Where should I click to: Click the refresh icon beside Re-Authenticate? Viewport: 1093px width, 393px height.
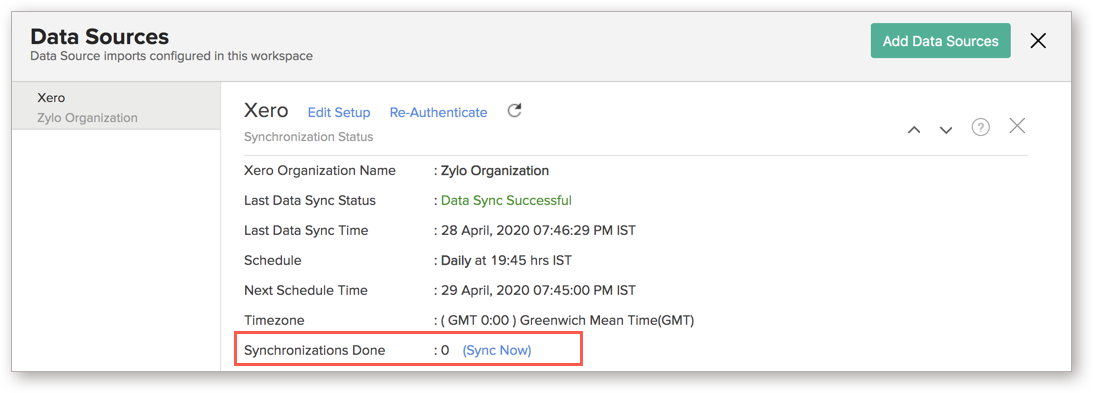[x=514, y=111]
